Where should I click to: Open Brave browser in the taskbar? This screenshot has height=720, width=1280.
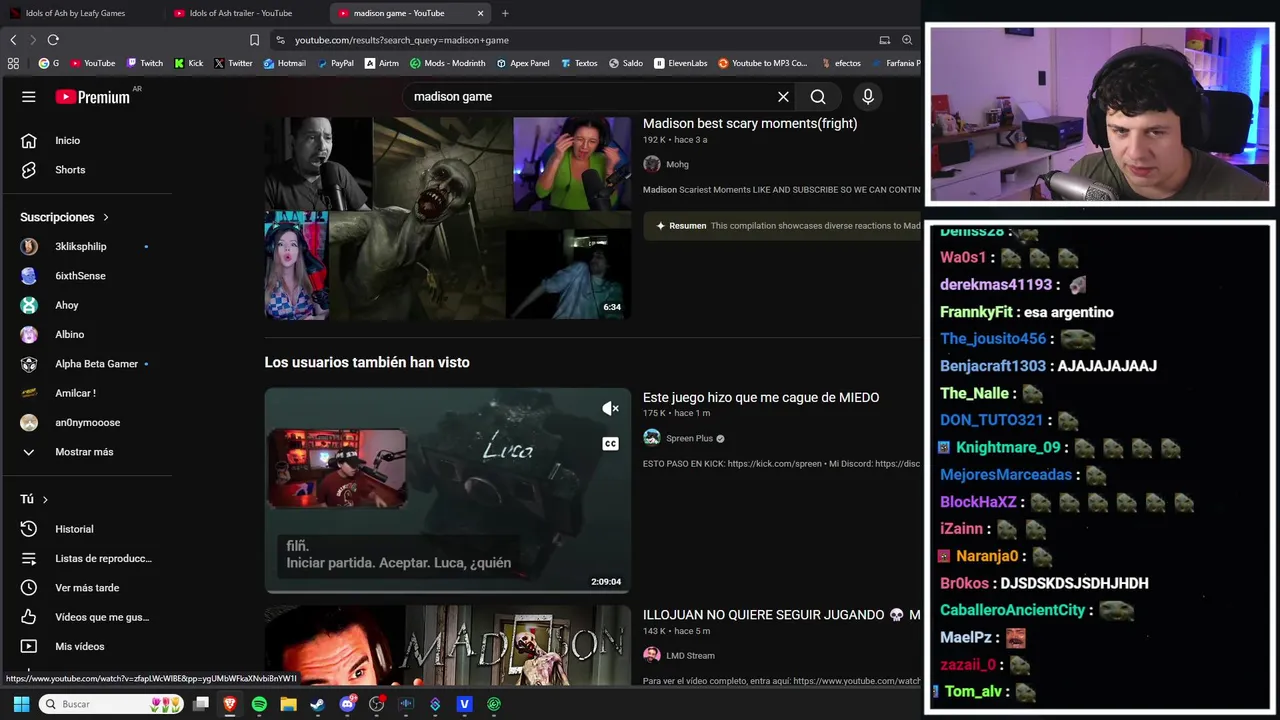(230, 704)
